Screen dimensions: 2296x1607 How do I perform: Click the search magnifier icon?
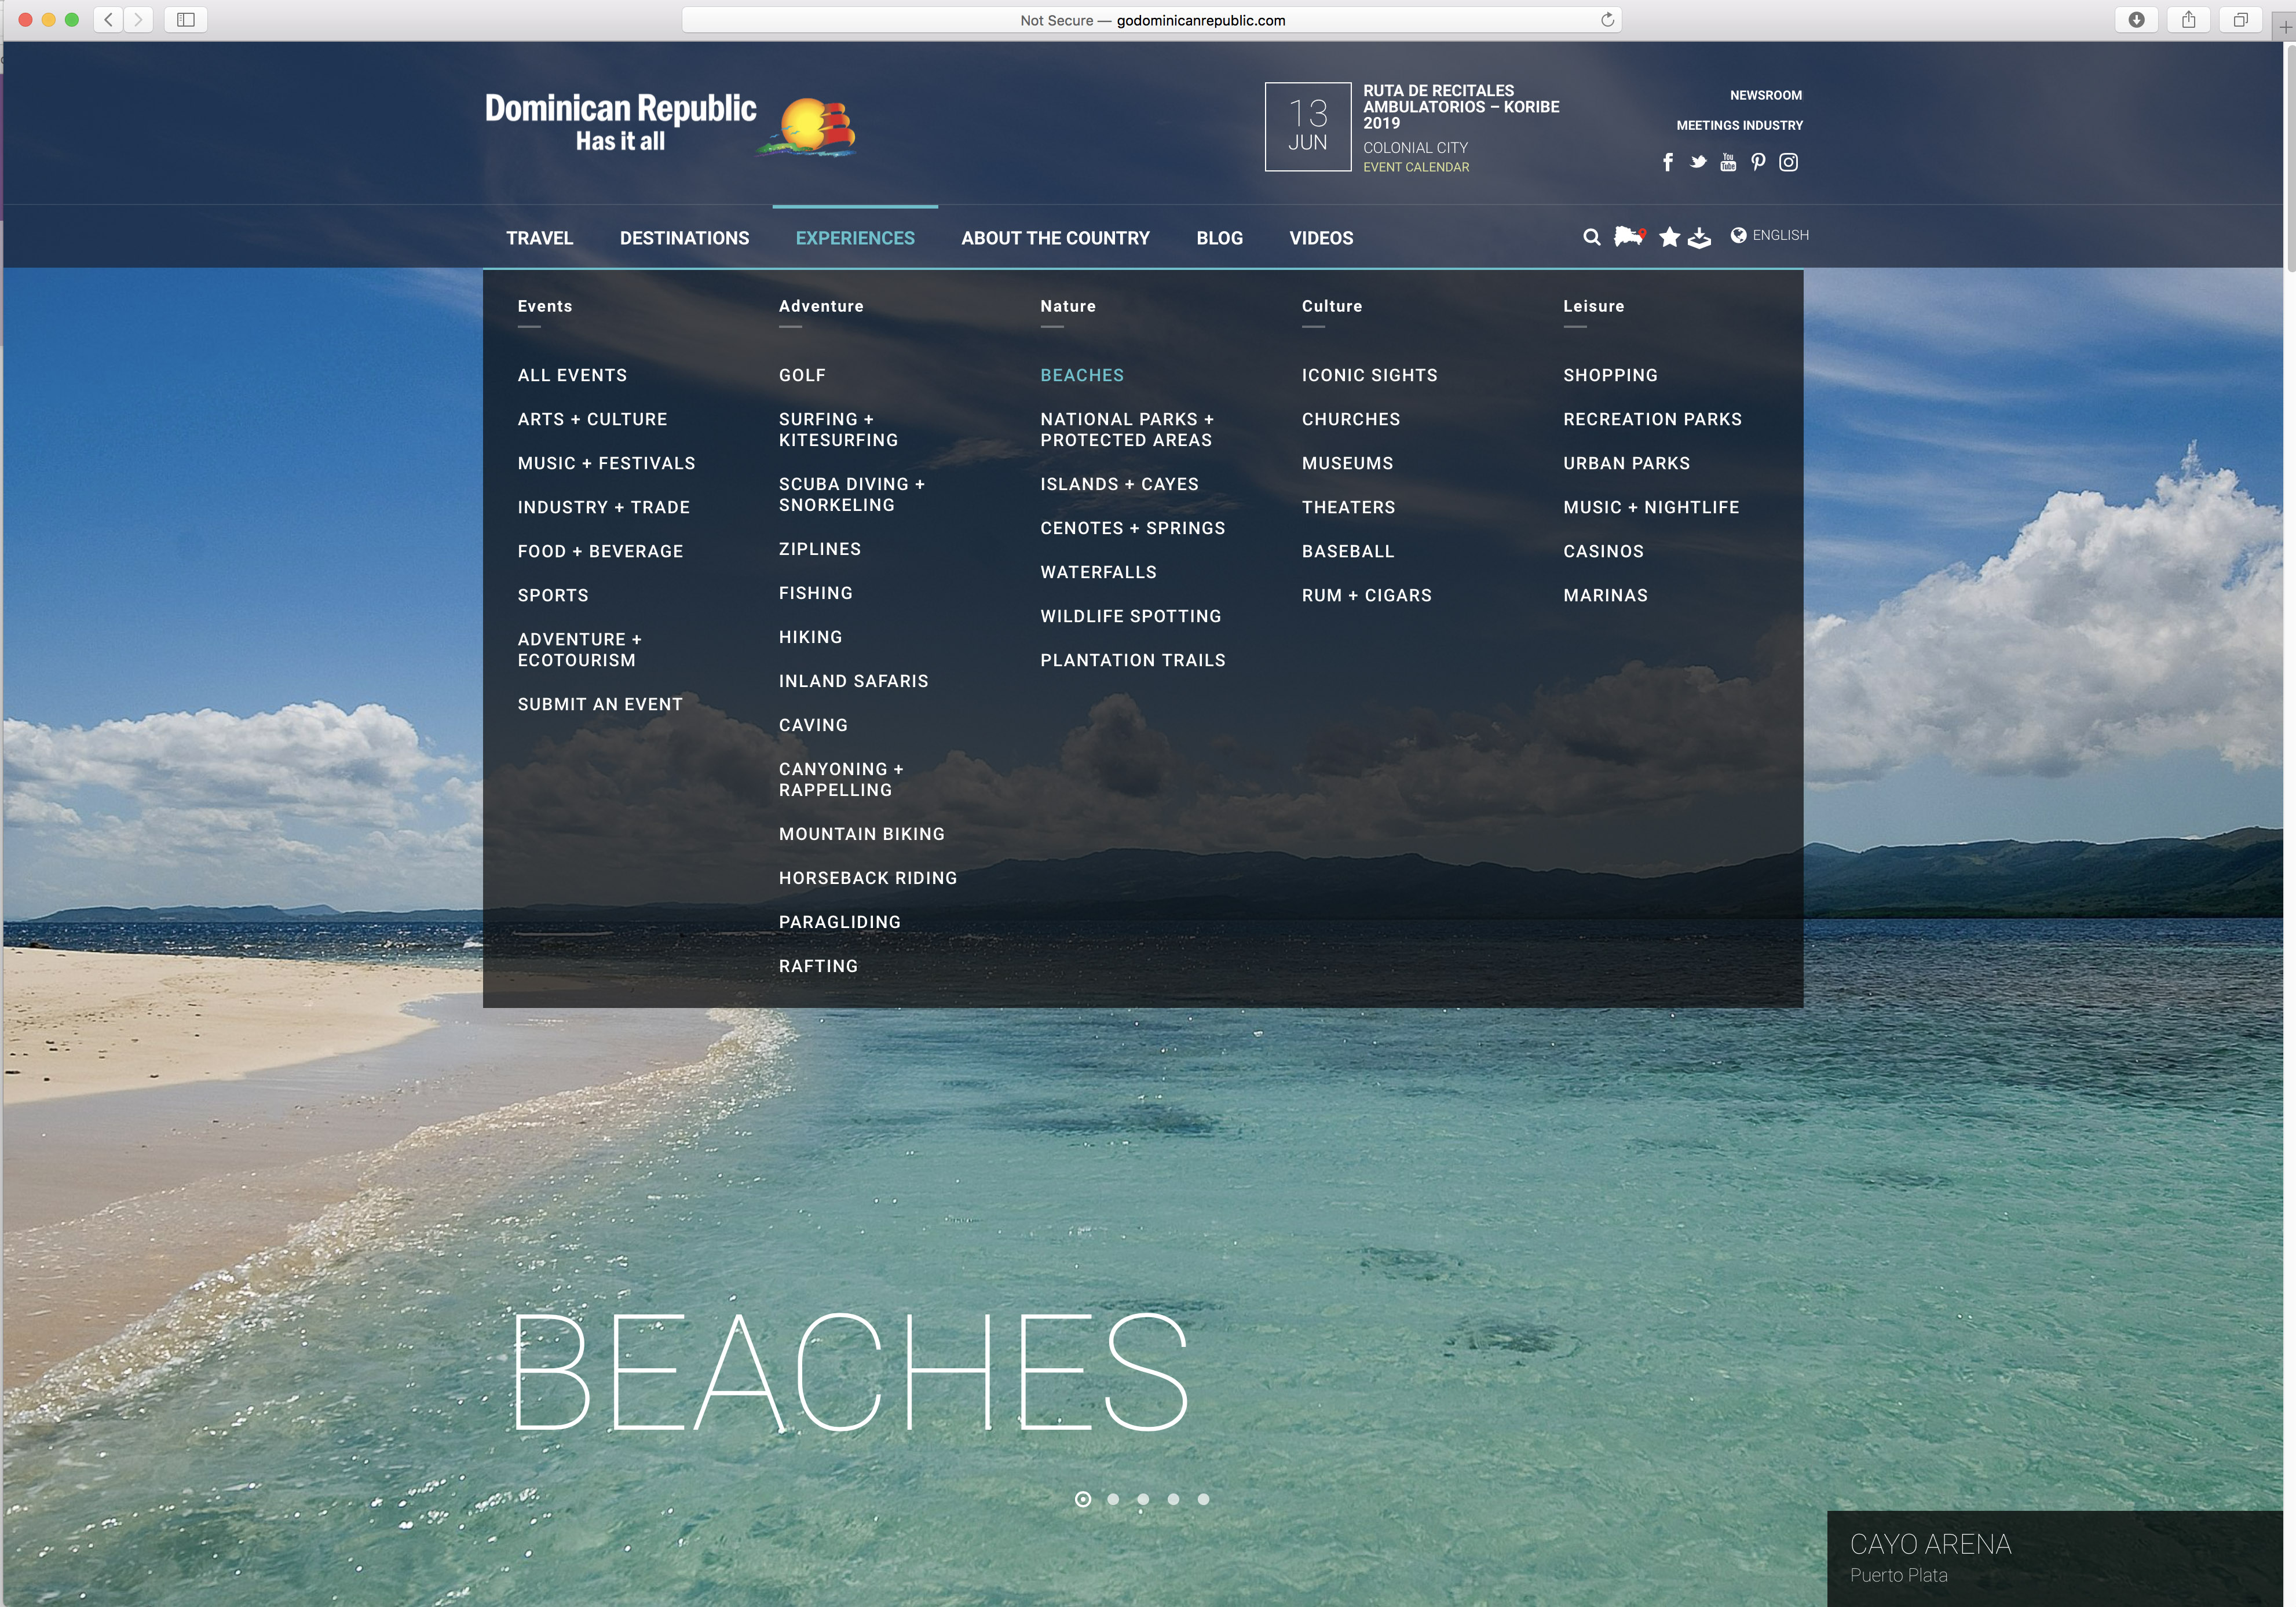point(1591,237)
